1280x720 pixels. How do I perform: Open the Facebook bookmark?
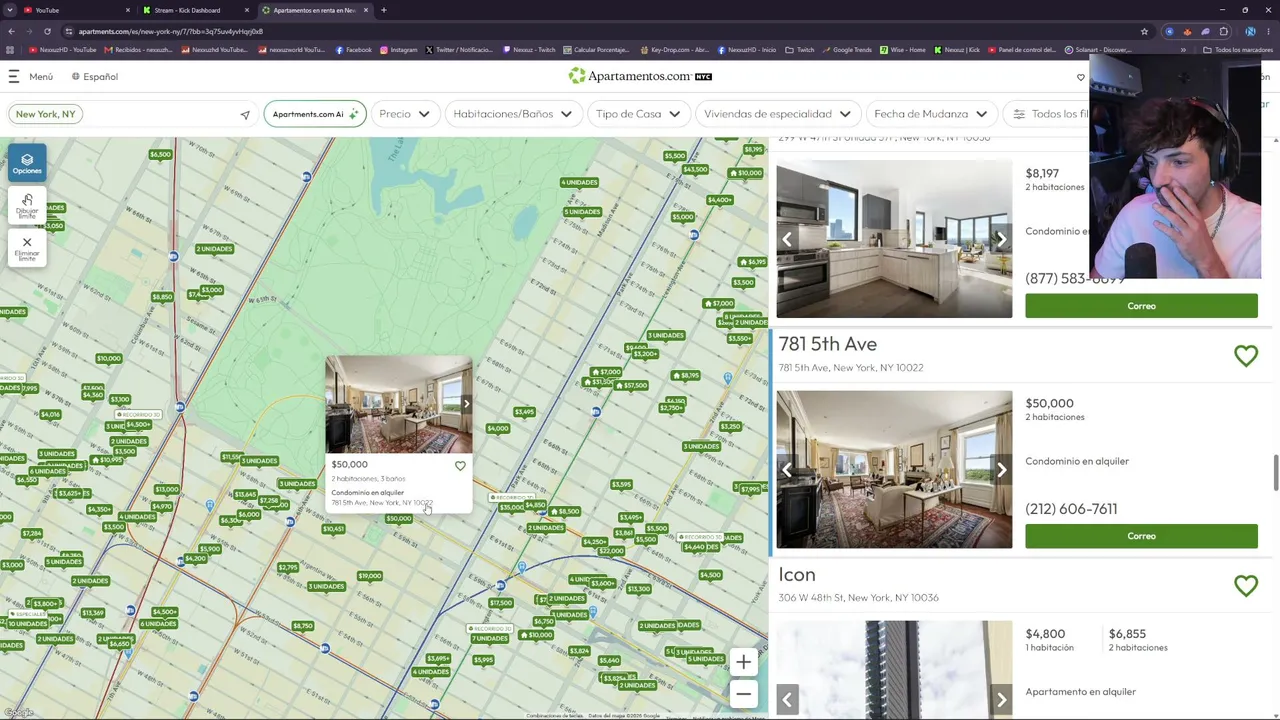pyautogui.click(x=354, y=50)
